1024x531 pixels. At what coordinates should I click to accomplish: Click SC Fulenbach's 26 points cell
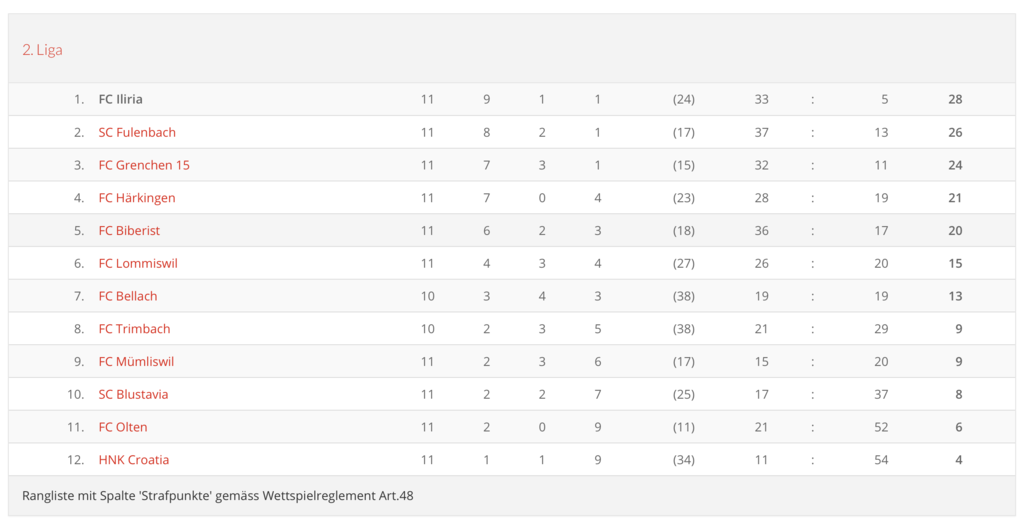pyautogui.click(x=955, y=132)
